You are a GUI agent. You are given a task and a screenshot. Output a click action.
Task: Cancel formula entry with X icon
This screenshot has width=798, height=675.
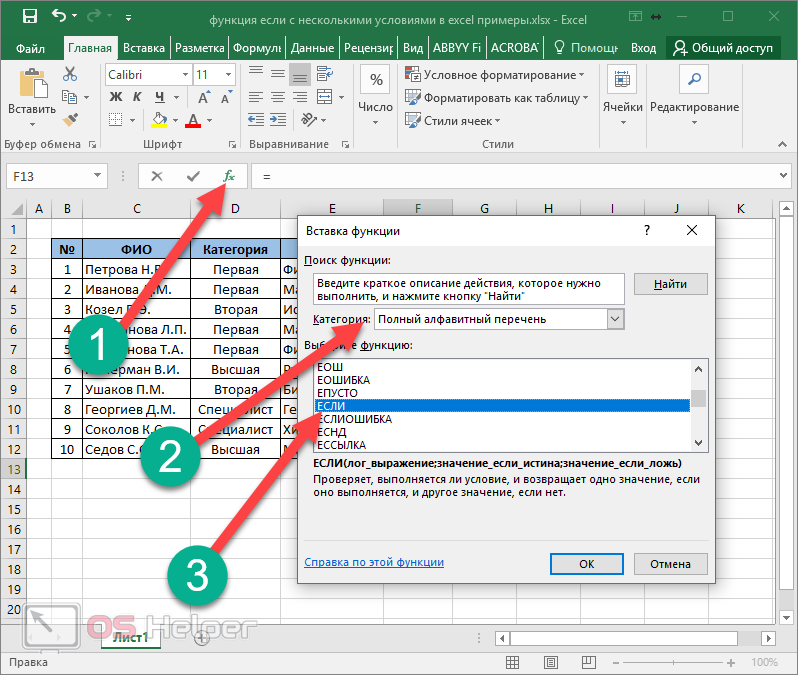point(157,176)
